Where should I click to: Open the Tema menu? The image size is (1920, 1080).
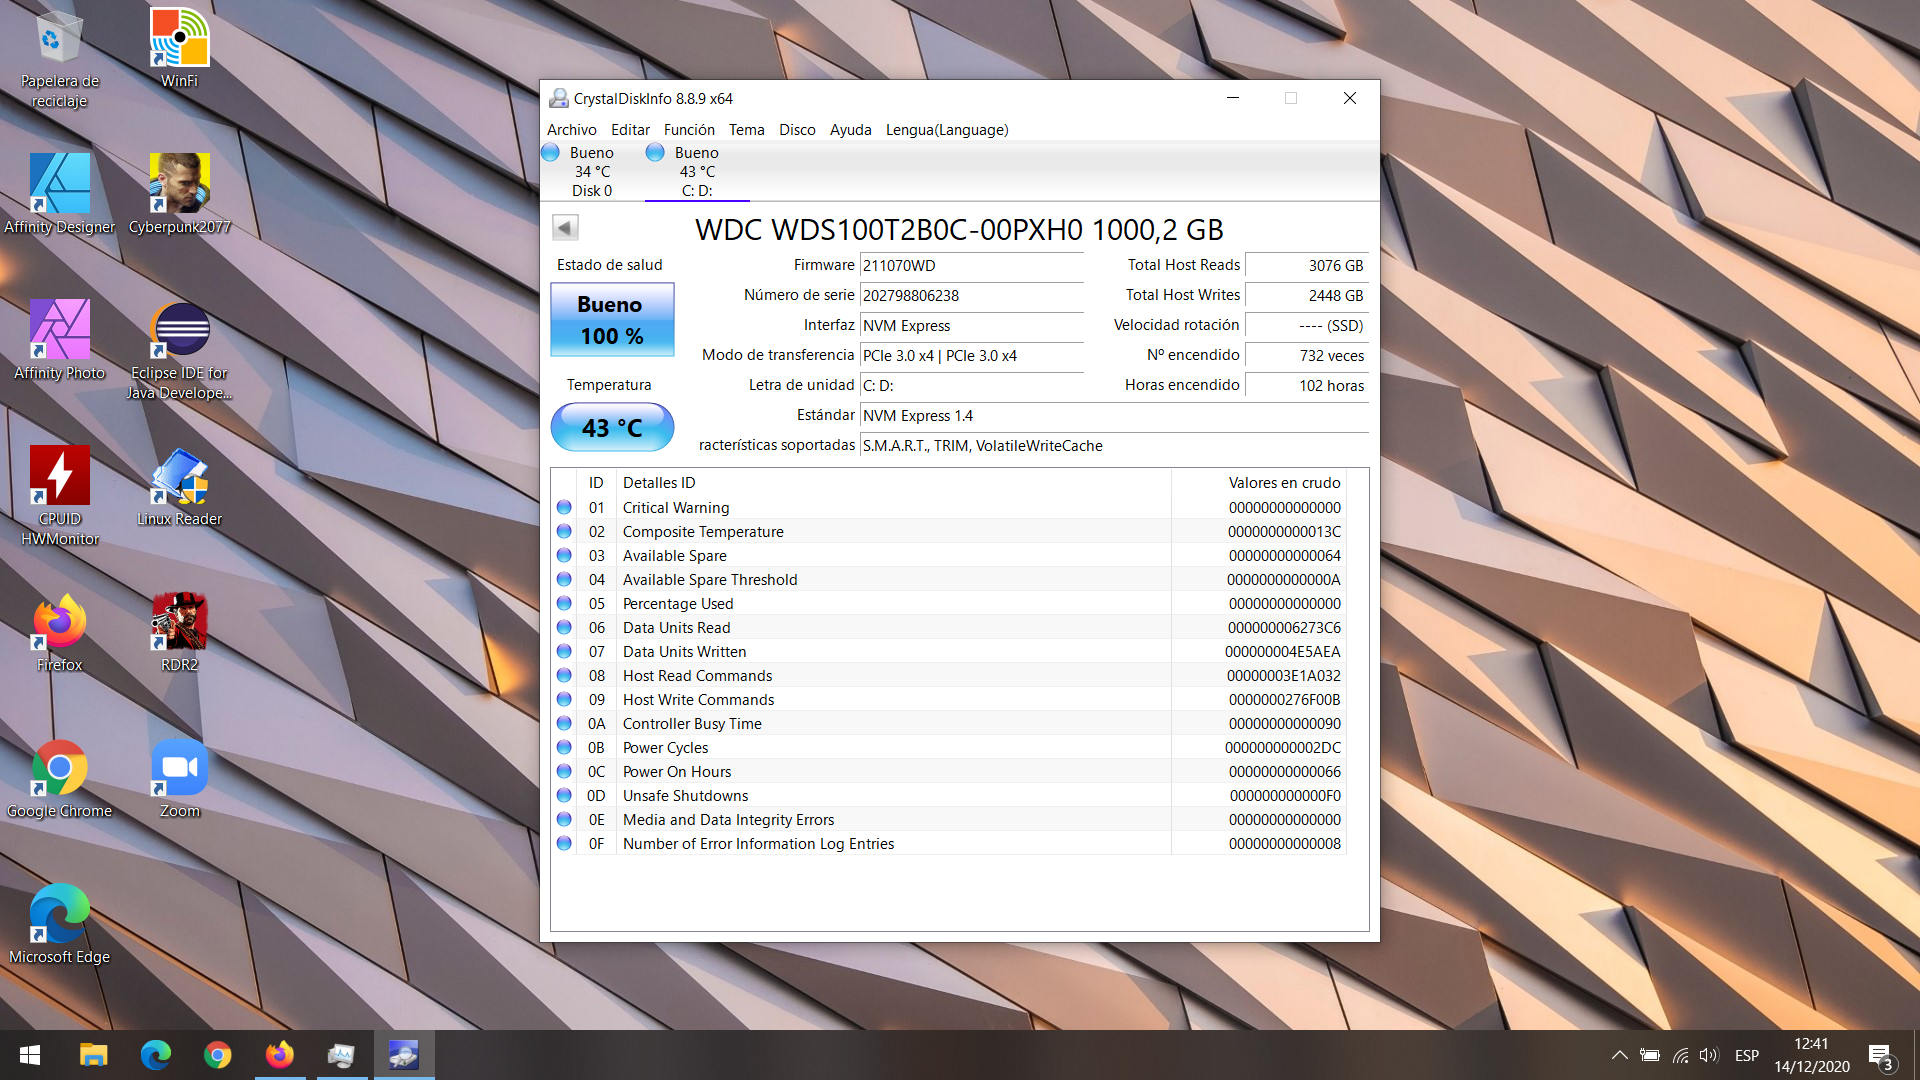[x=746, y=130]
